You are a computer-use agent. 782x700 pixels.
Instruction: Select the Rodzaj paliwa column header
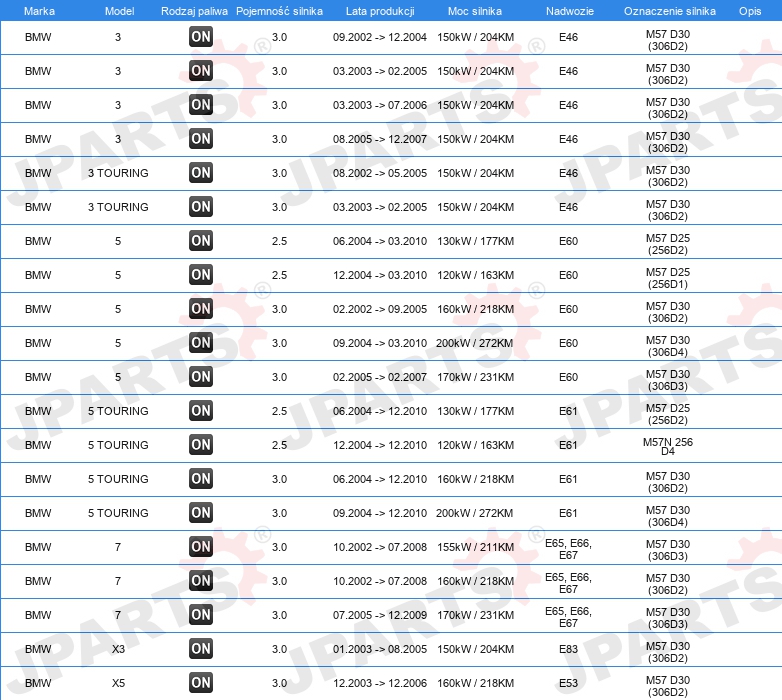[194, 11]
